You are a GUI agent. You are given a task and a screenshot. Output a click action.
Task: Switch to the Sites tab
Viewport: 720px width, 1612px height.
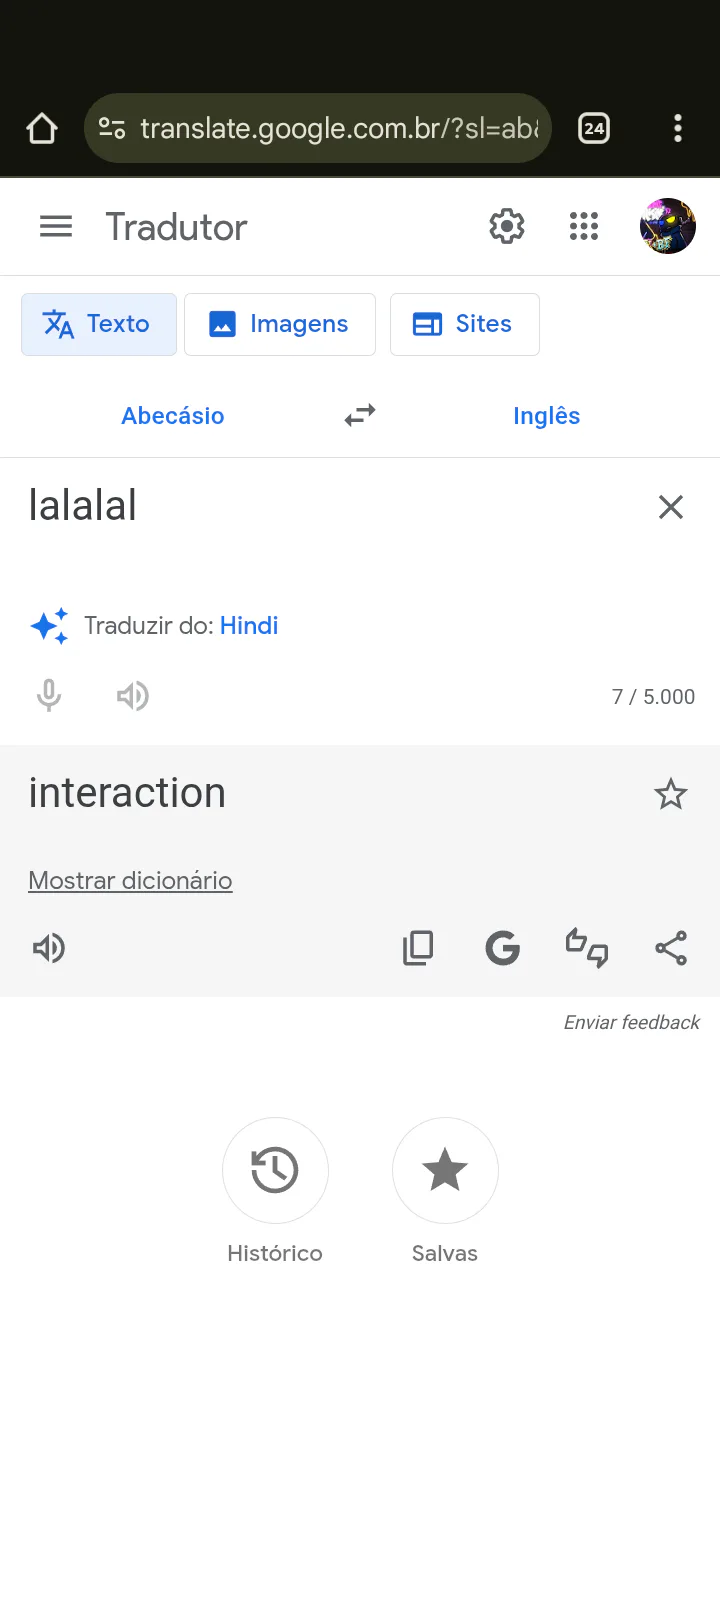(x=465, y=324)
